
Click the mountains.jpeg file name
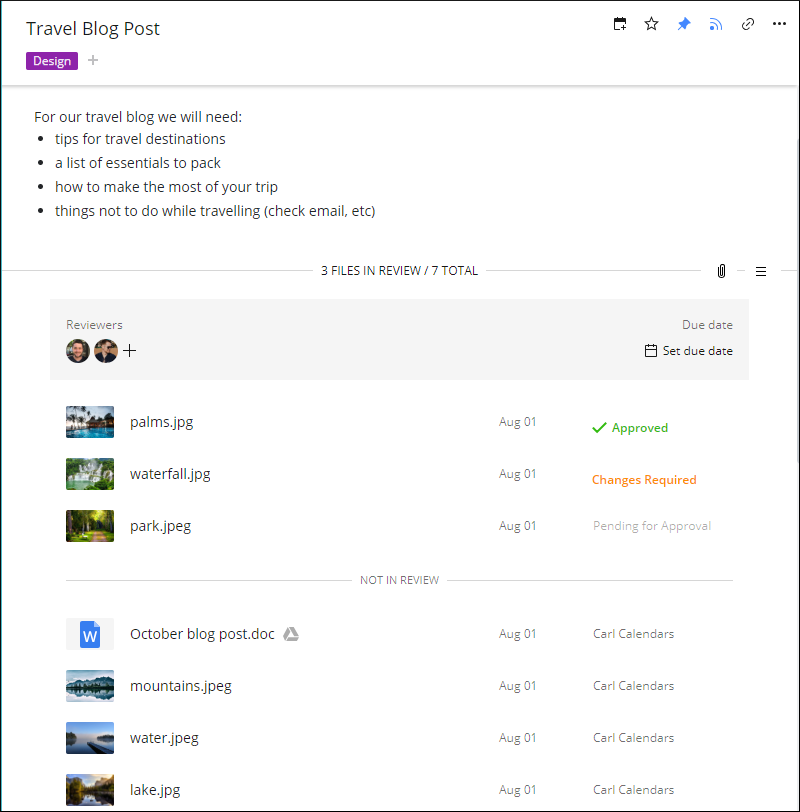click(x=181, y=687)
